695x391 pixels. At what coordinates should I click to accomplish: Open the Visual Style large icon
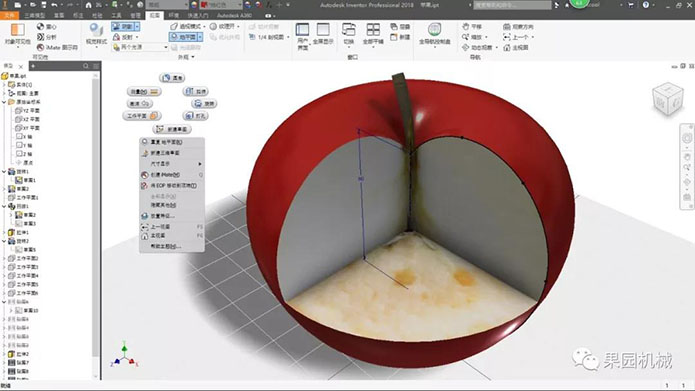(96, 30)
